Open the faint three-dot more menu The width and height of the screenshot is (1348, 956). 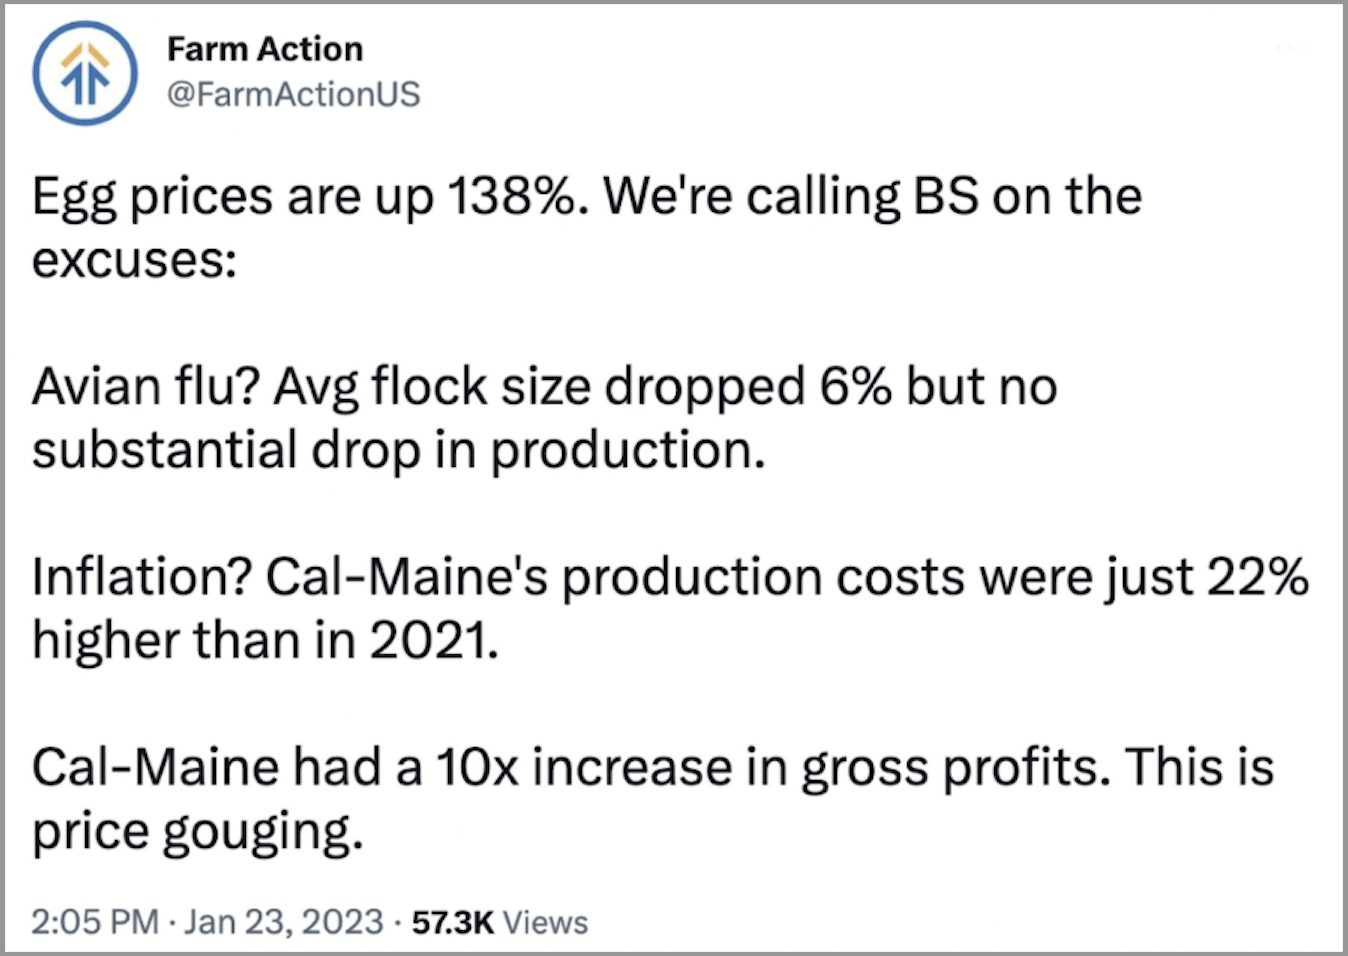(1293, 47)
